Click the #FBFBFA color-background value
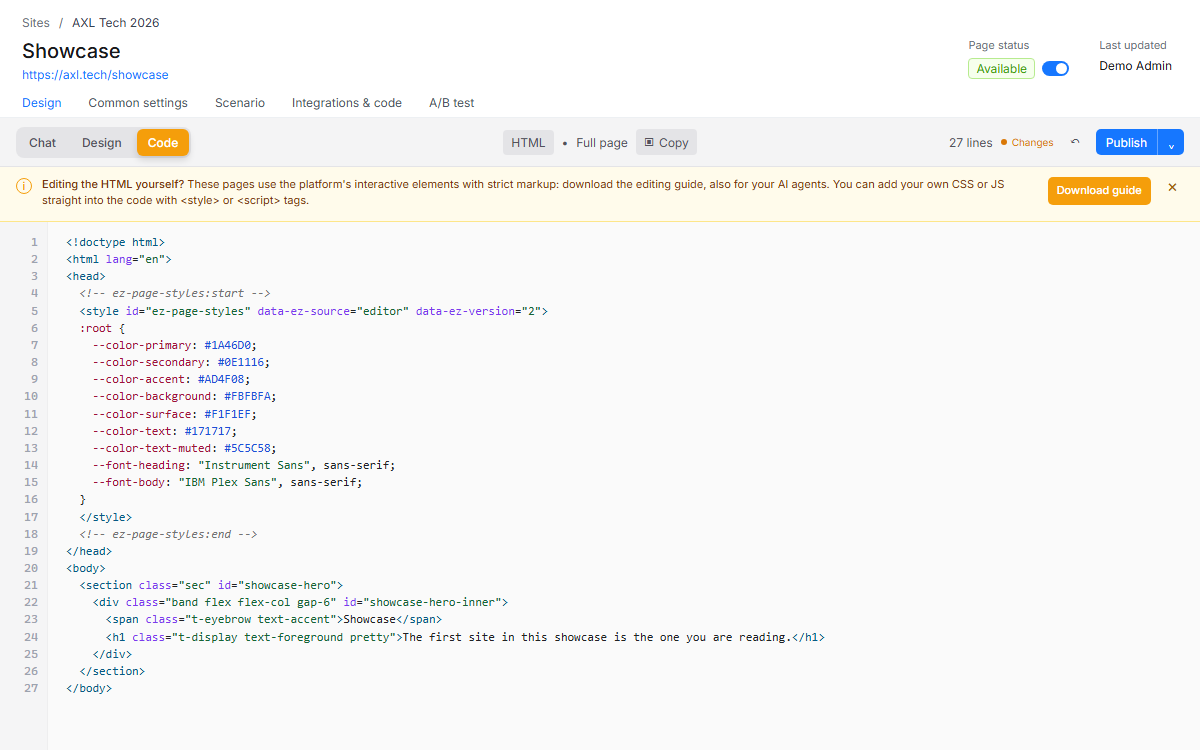The width and height of the screenshot is (1200, 750). pyautogui.click(x=247, y=396)
